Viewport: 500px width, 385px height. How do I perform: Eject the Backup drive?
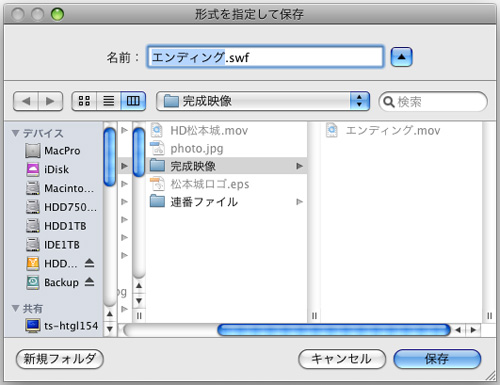(89, 282)
